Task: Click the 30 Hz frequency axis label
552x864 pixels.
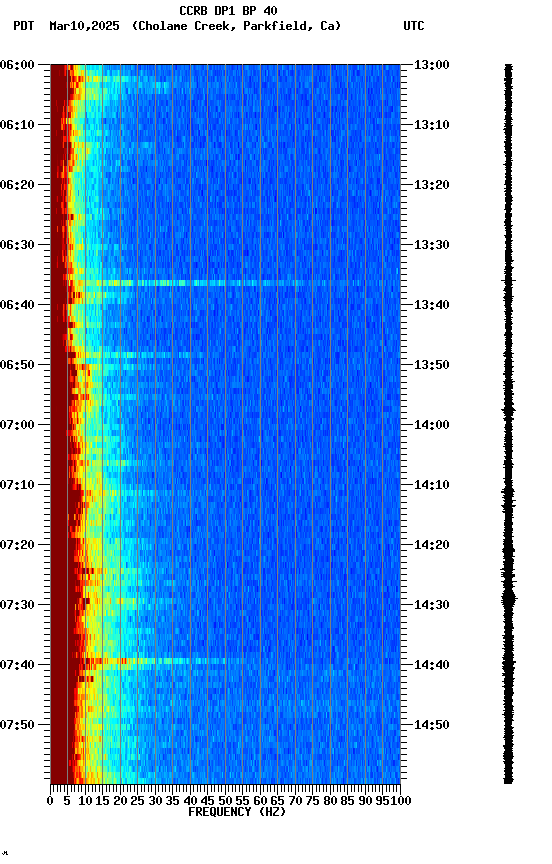Action: point(155,801)
